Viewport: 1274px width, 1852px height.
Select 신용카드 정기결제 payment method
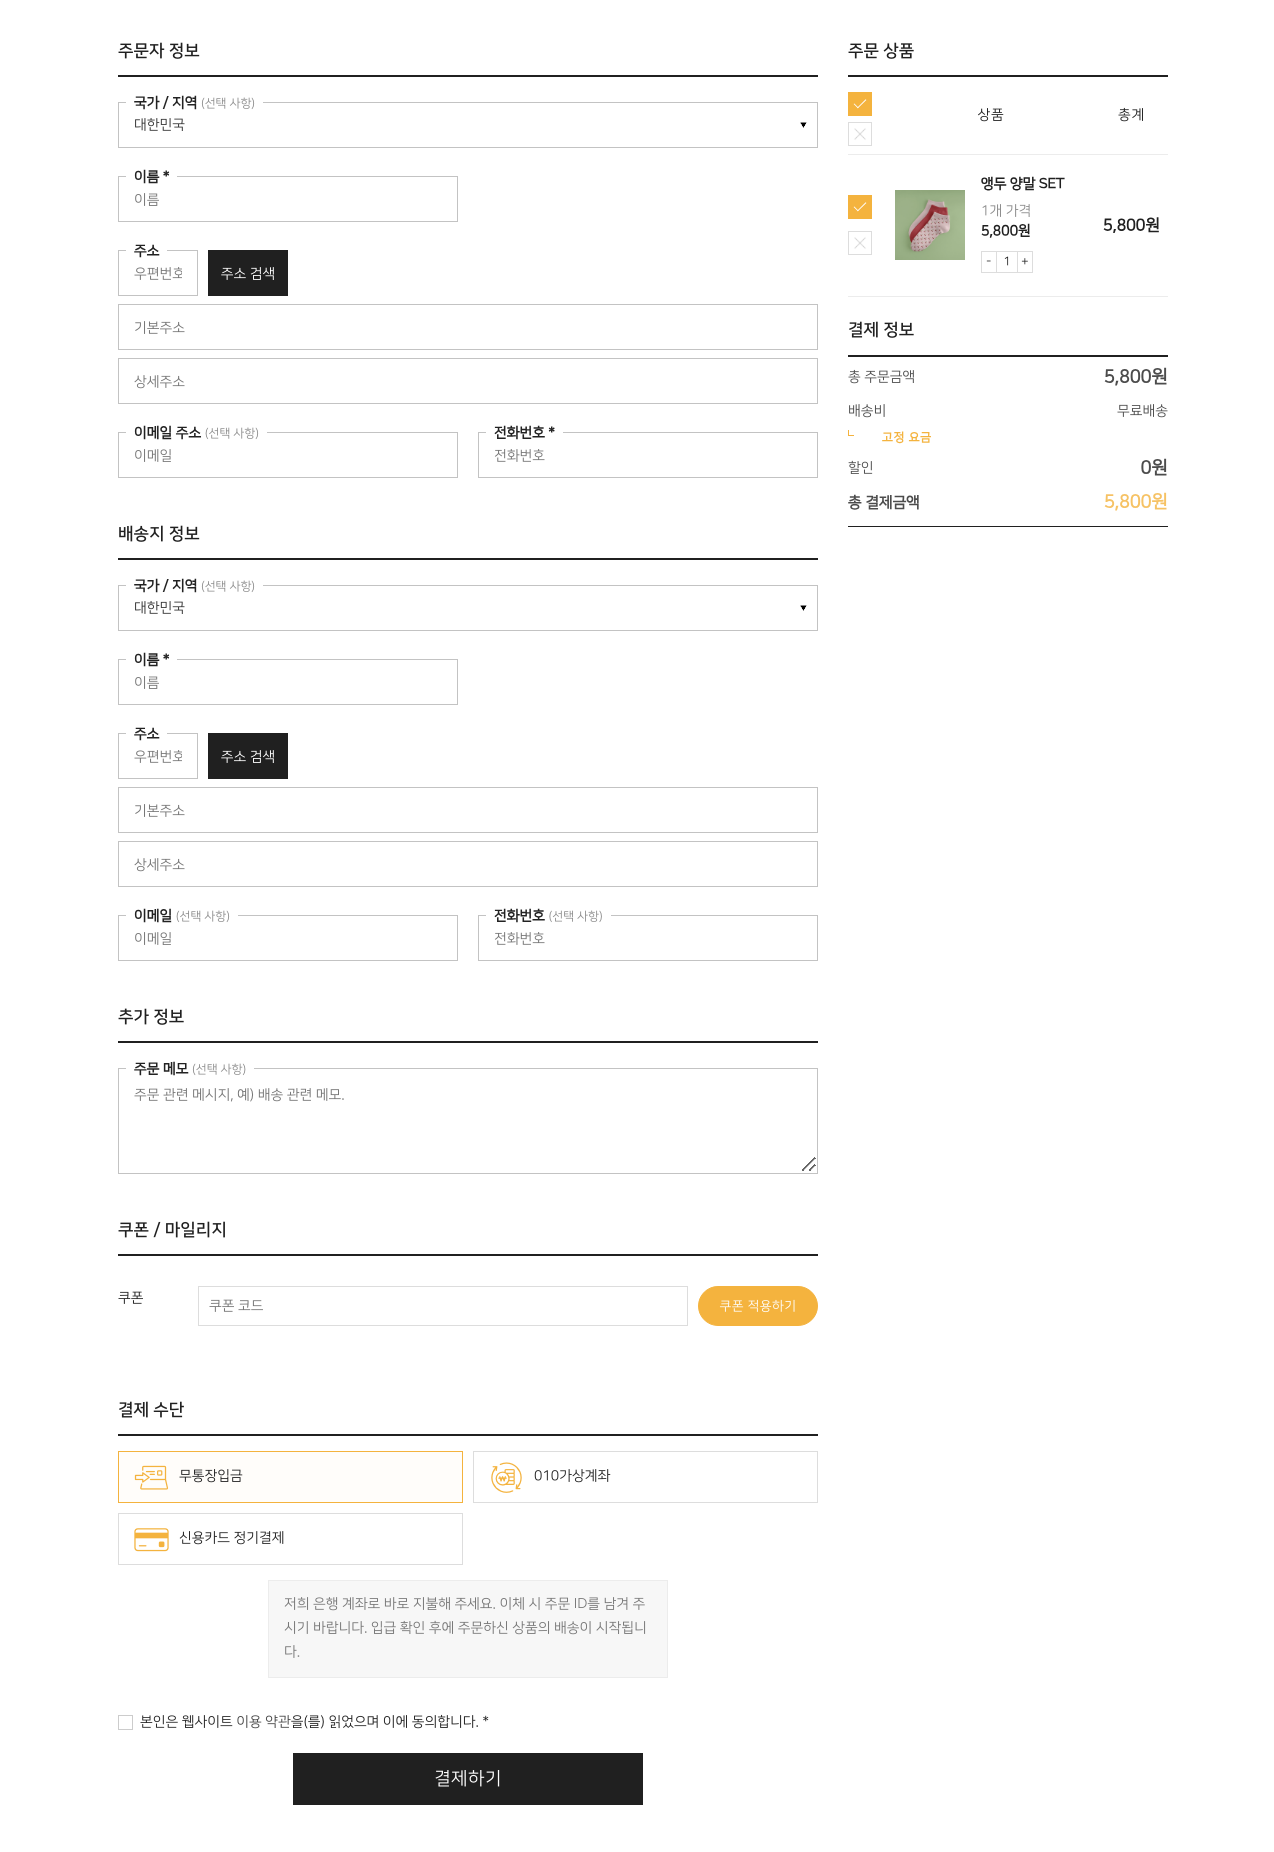pos(290,1539)
